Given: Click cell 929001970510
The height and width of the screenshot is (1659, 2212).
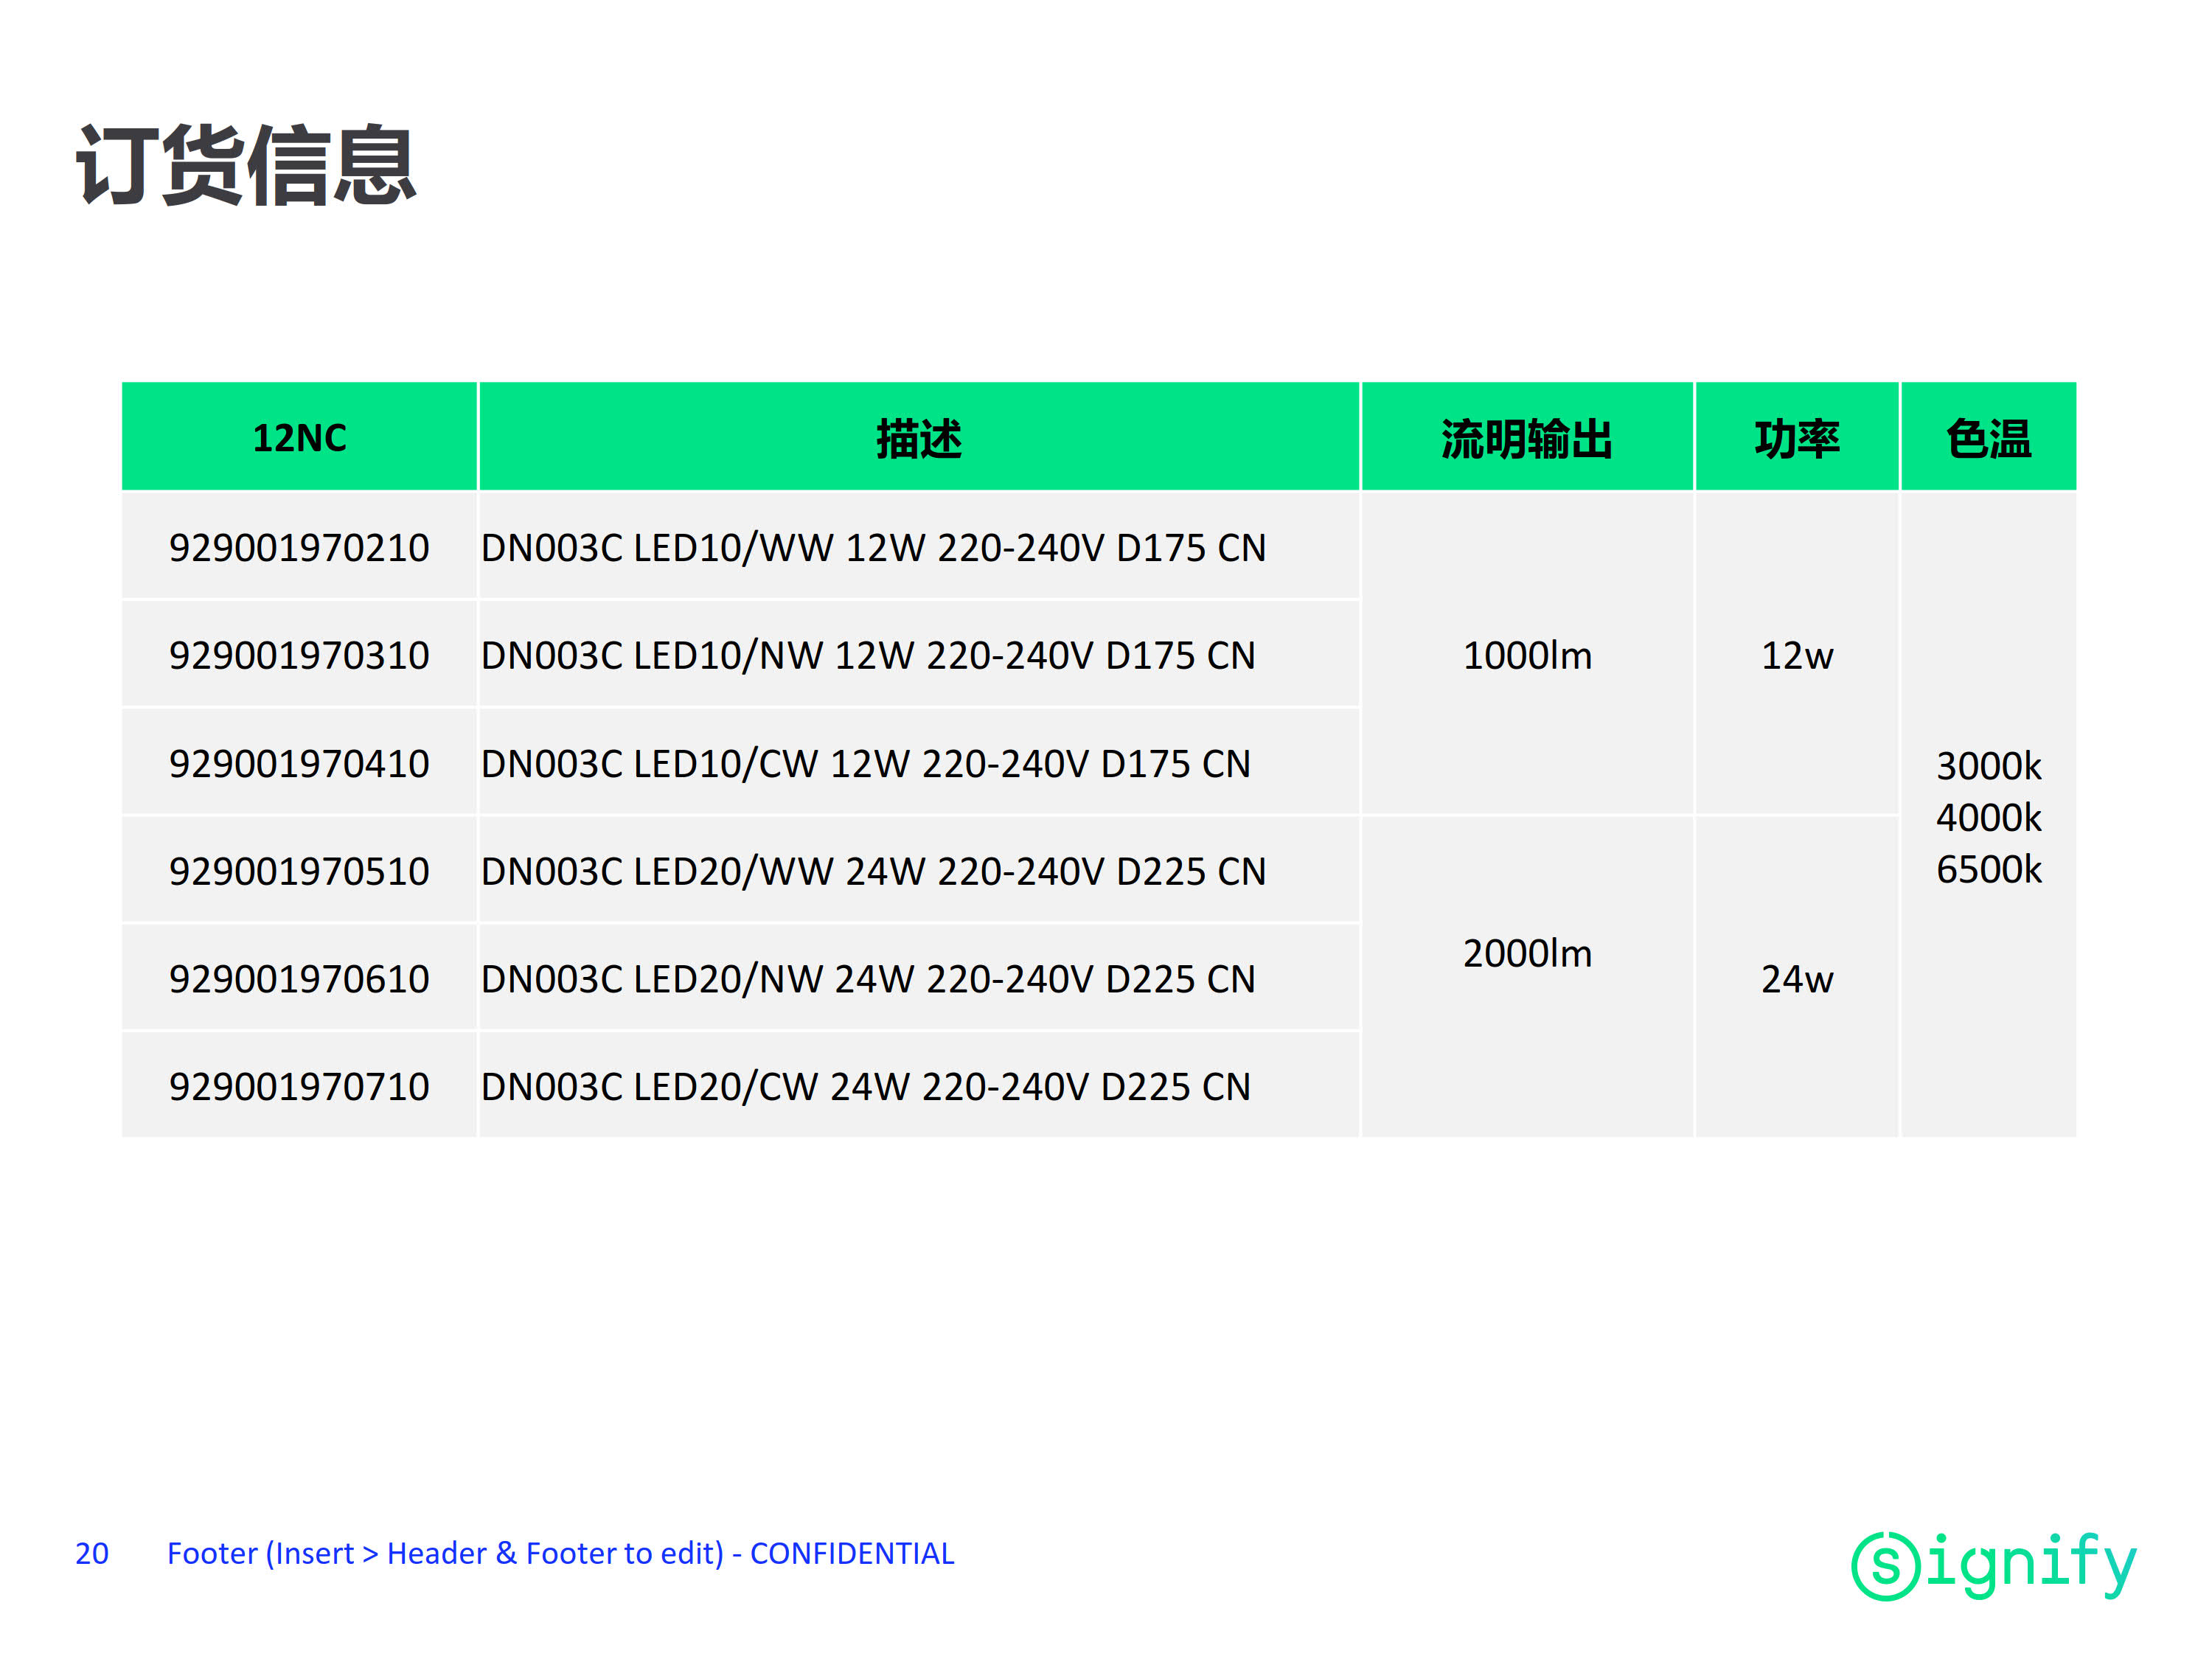Looking at the screenshot, I should click(299, 871).
